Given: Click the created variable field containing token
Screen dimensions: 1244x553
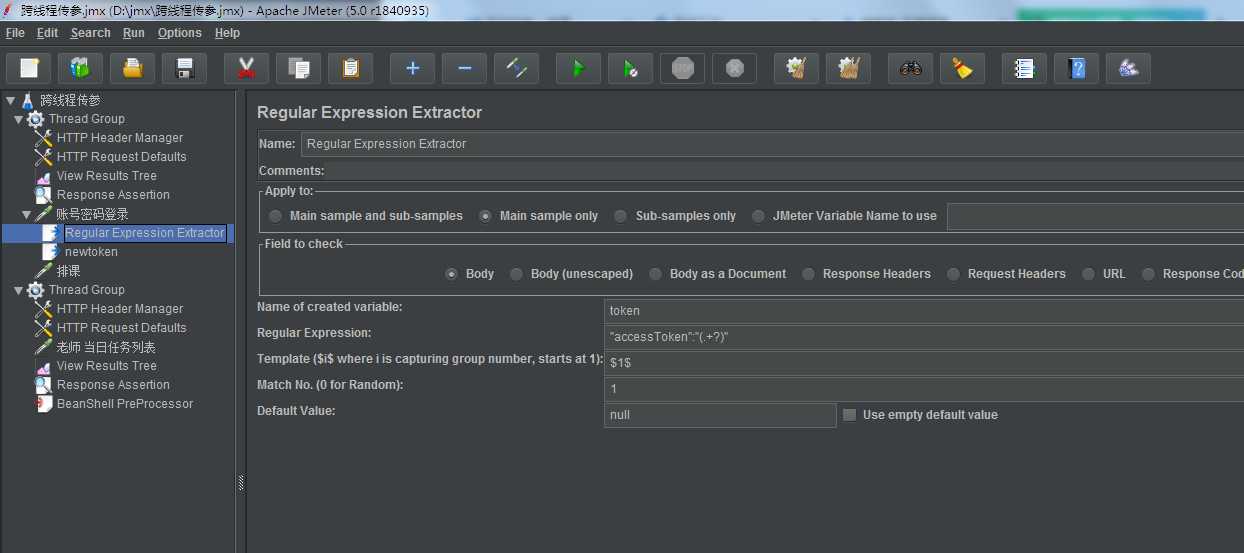Looking at the screenshot, I should (x=924, y=310).
